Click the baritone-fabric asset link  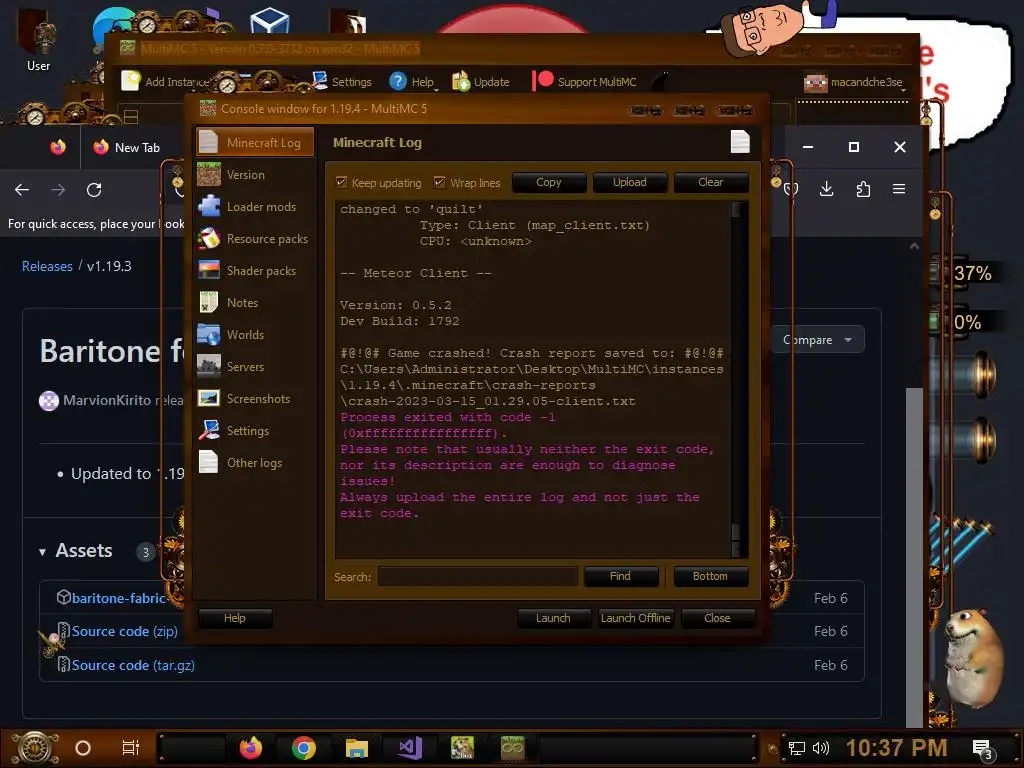[118, 598]
